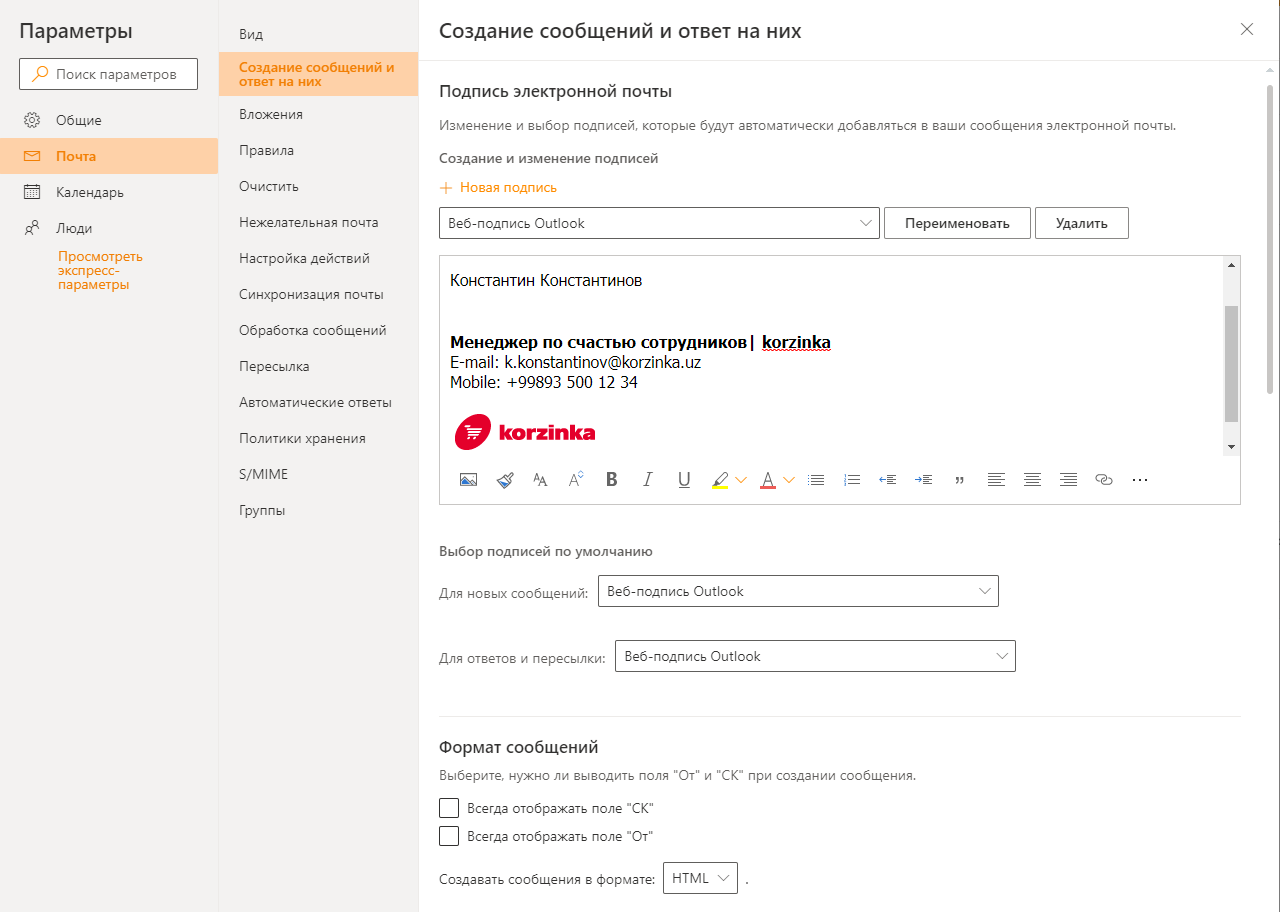
Task: Underline the signature text
Action: 684,480
